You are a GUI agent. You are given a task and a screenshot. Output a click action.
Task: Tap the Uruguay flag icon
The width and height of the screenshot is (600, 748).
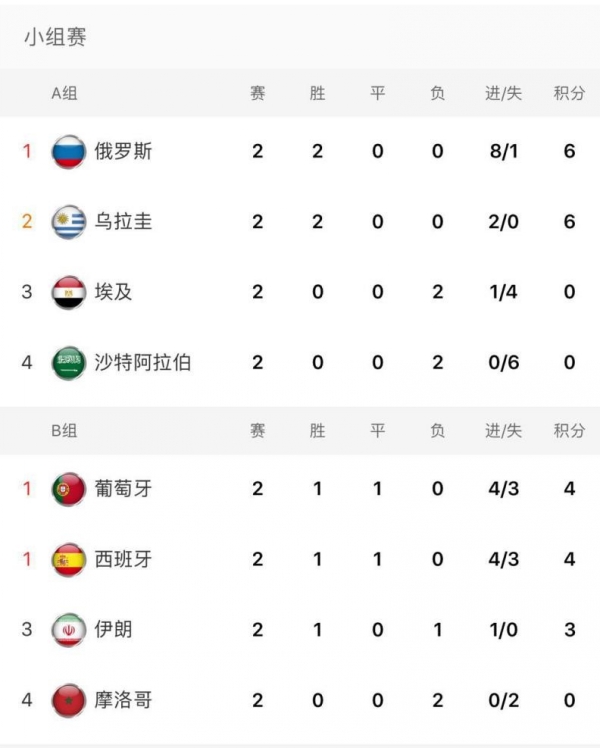69,222
